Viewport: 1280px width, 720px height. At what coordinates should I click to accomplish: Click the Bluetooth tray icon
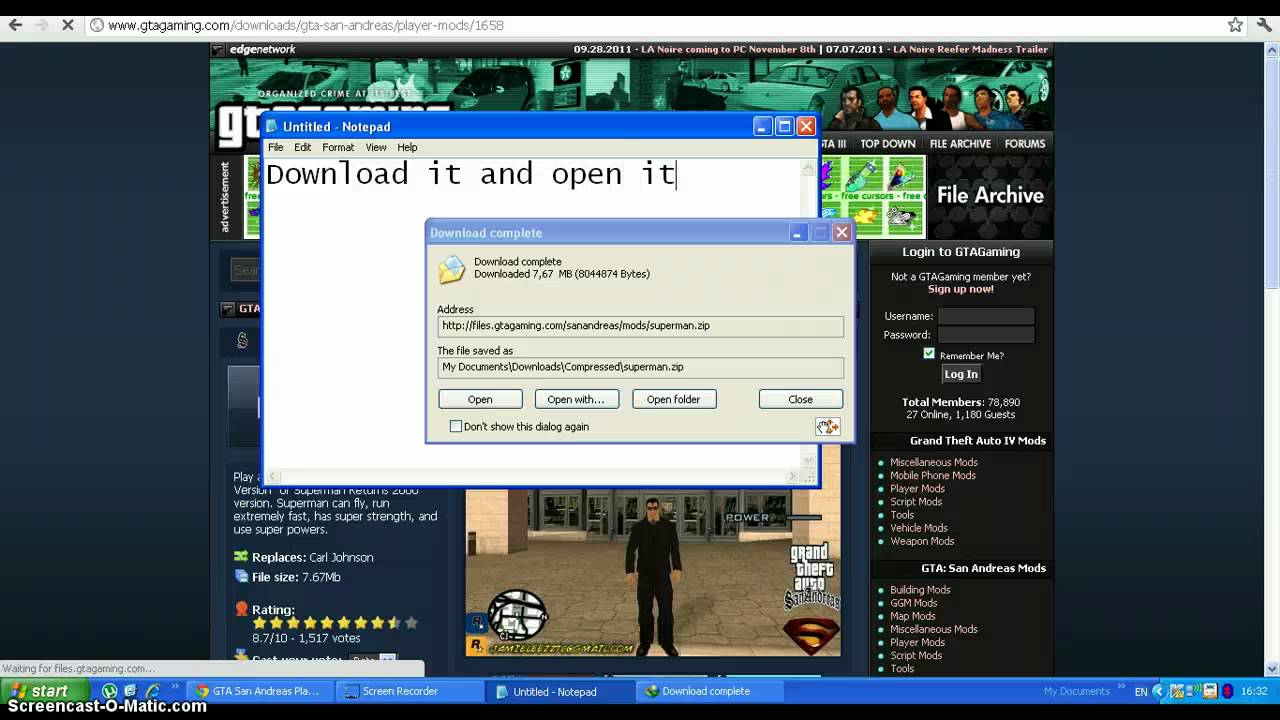(1227, 691)
